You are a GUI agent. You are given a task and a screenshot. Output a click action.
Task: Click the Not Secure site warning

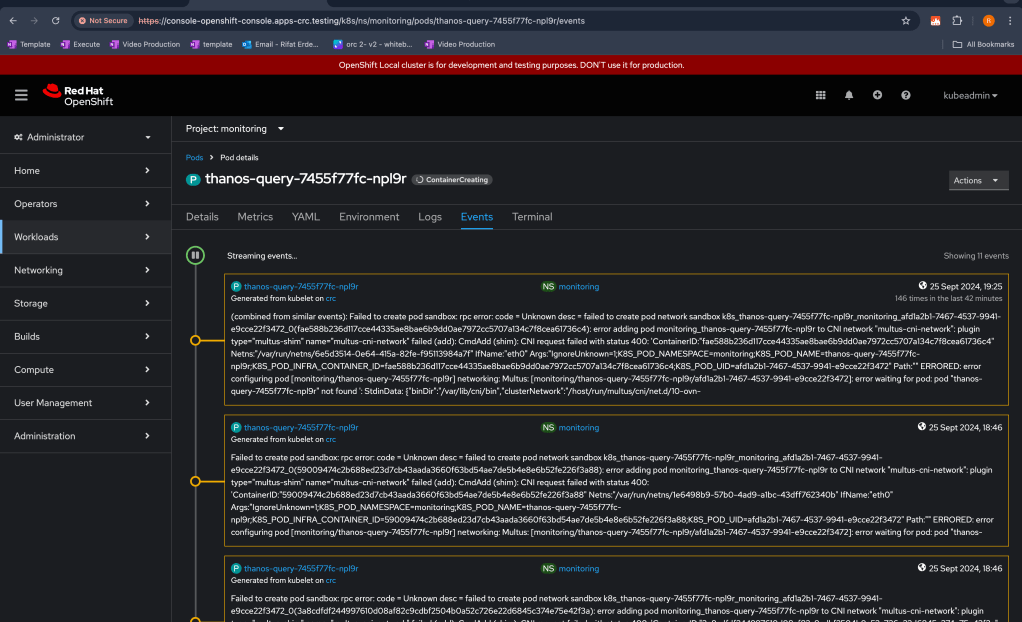(103, 21)
